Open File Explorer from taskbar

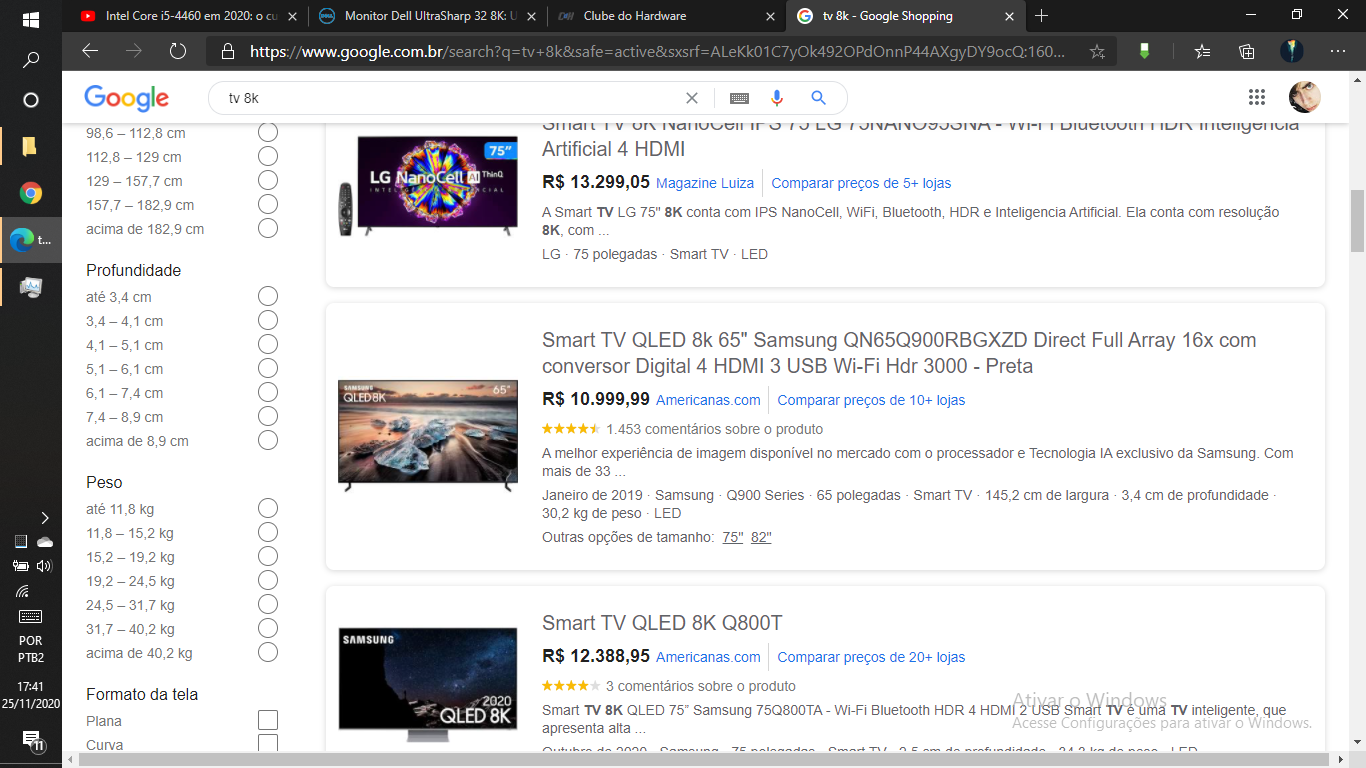point(30,147)
